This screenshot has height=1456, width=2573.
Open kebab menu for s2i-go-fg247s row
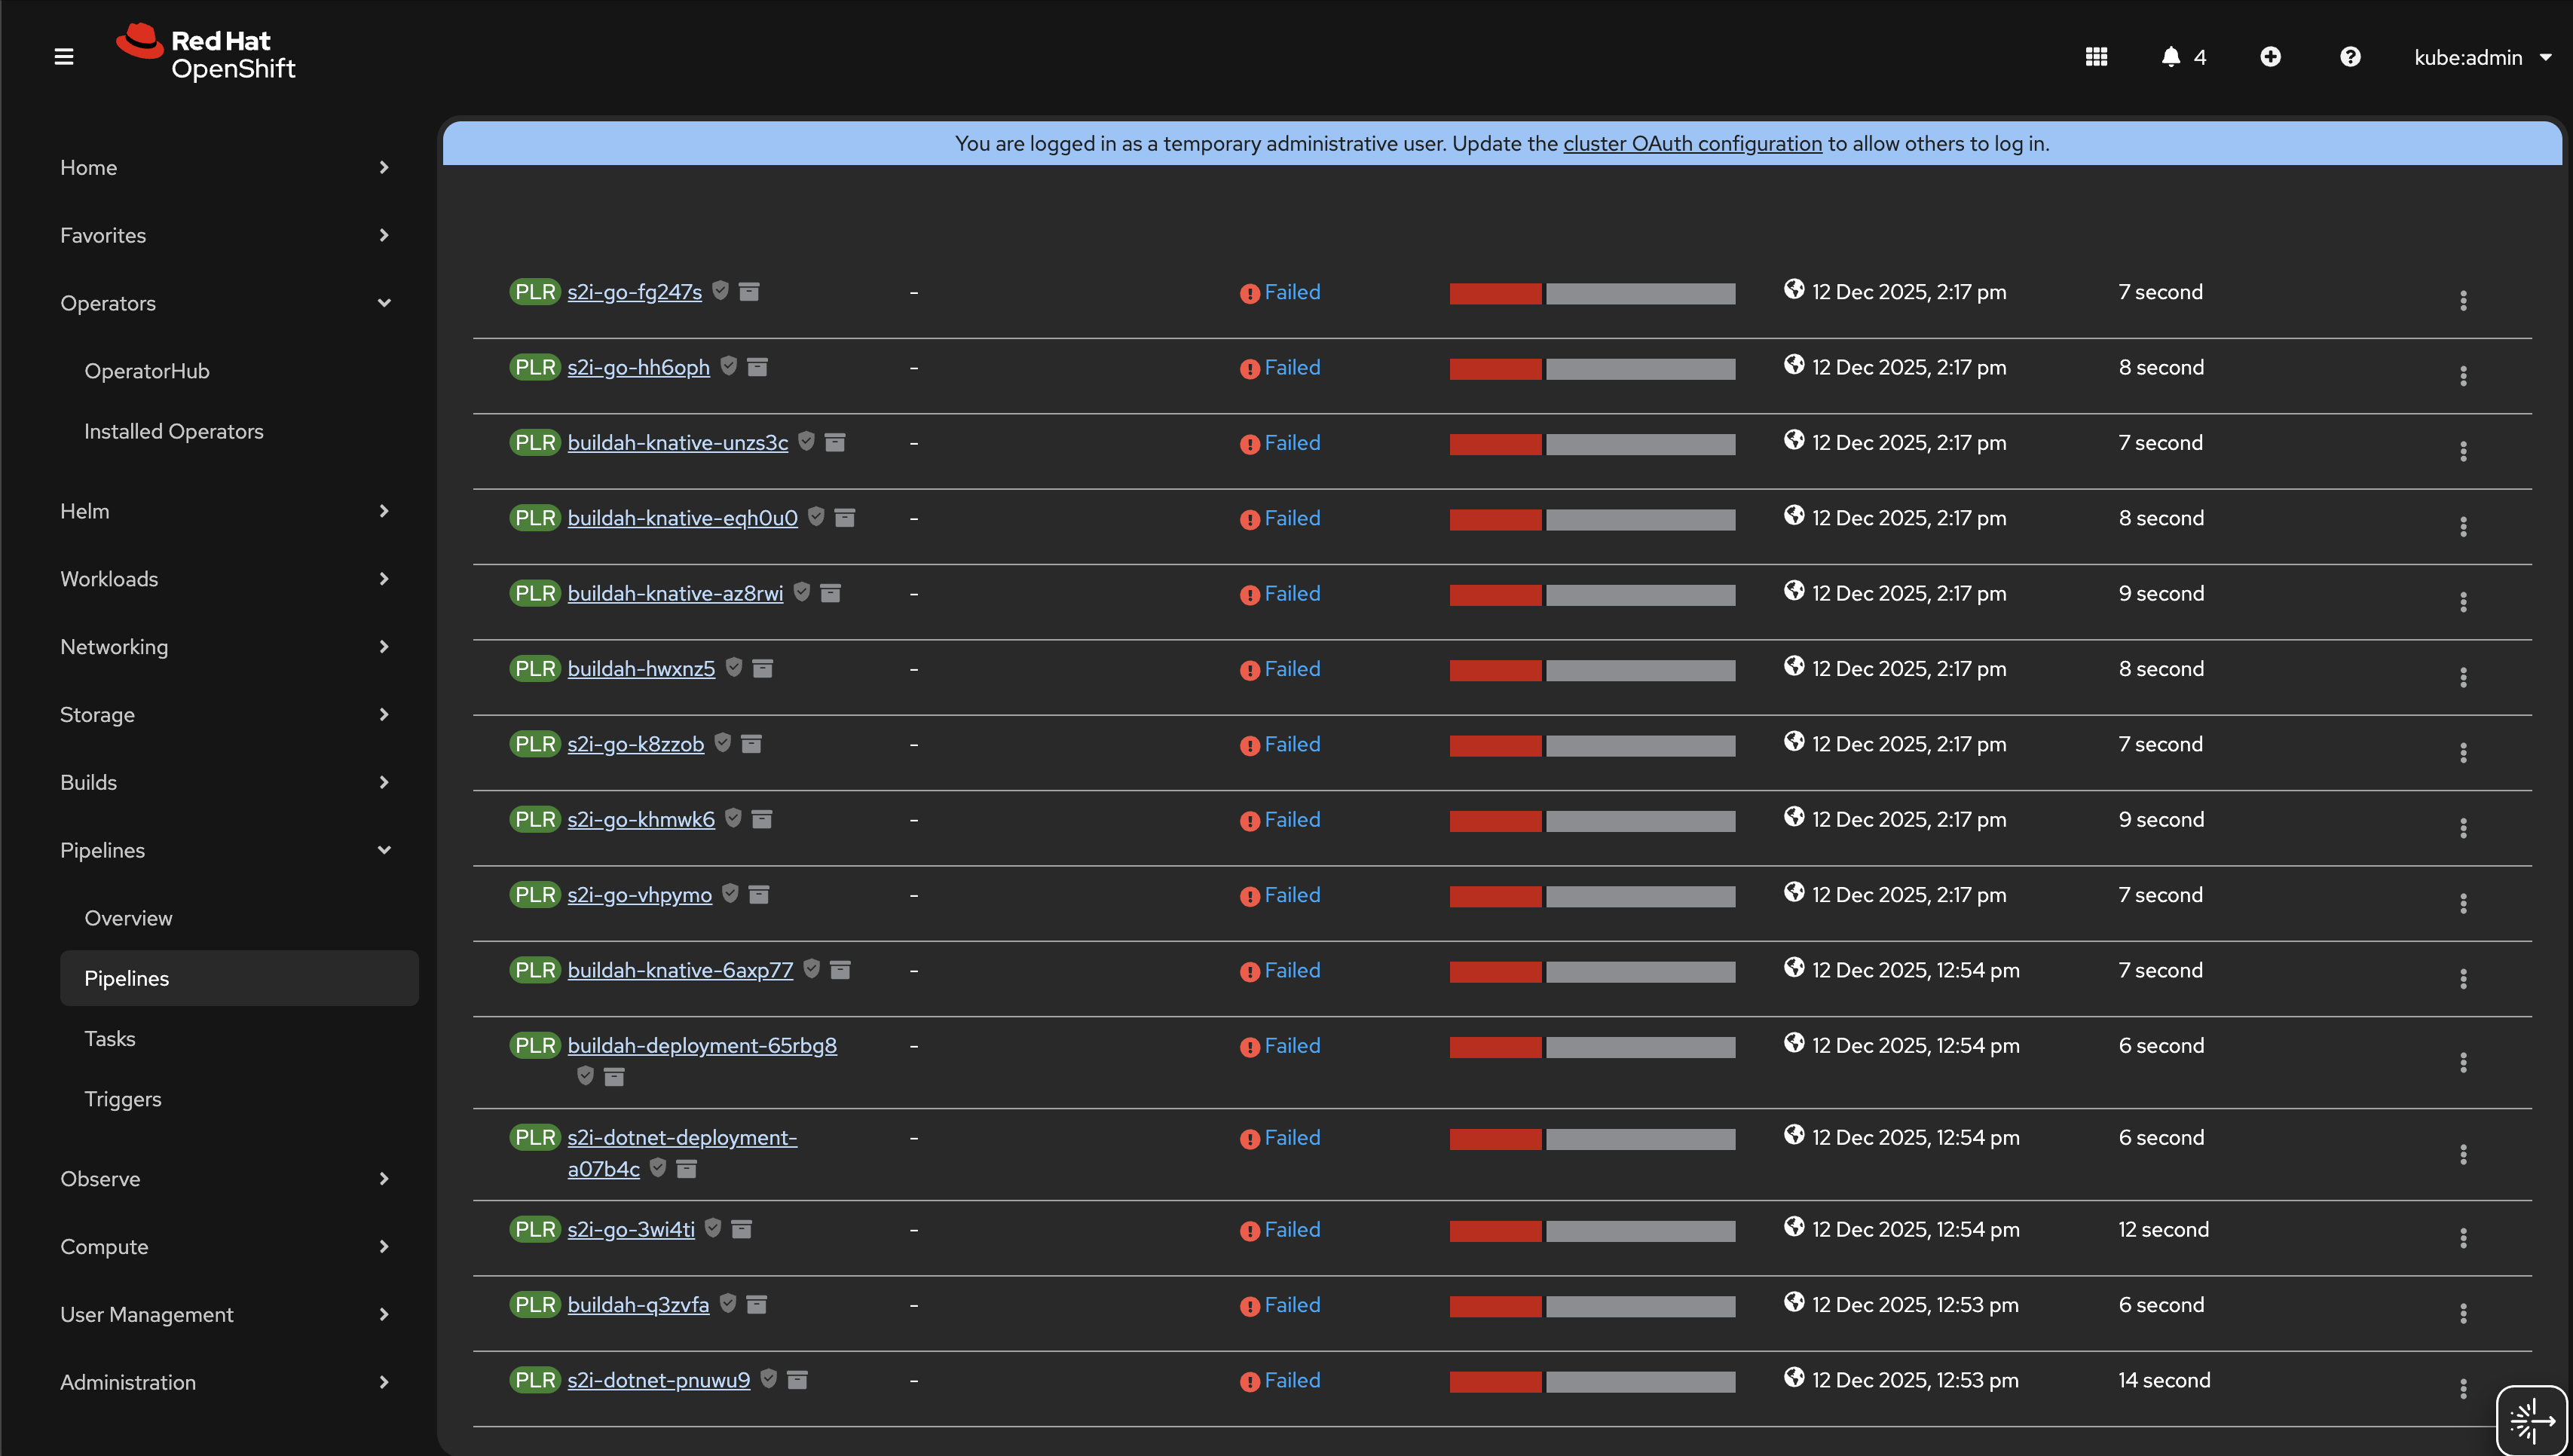2463,300
